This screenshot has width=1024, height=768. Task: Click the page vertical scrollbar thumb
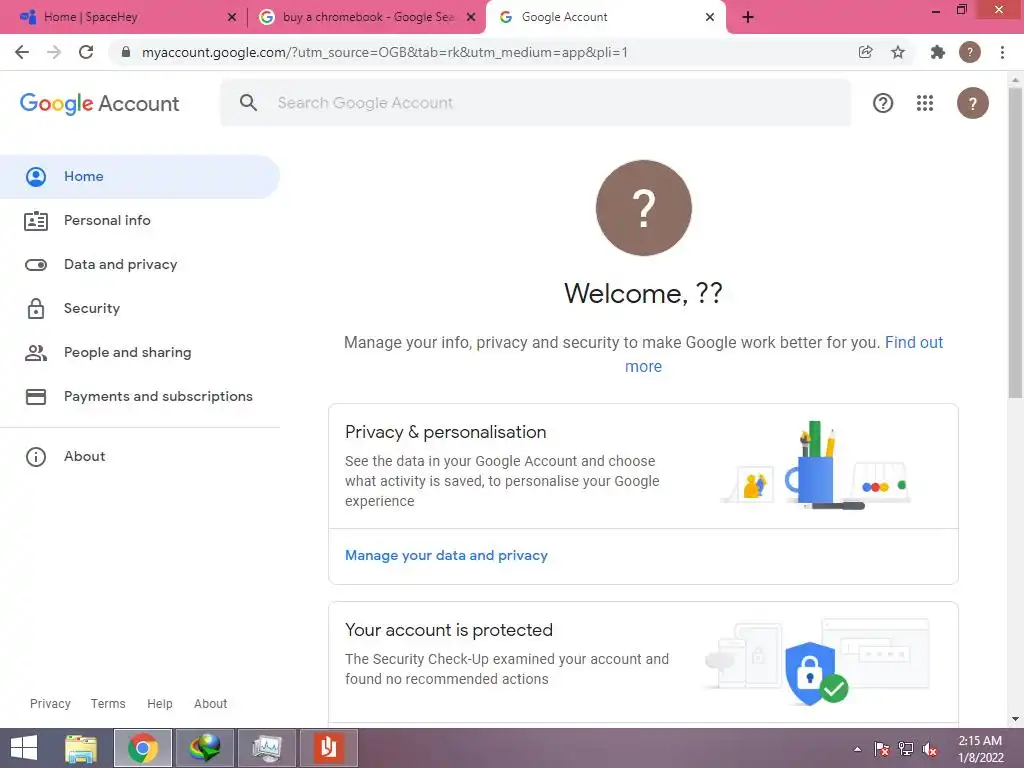point(1015,242)
